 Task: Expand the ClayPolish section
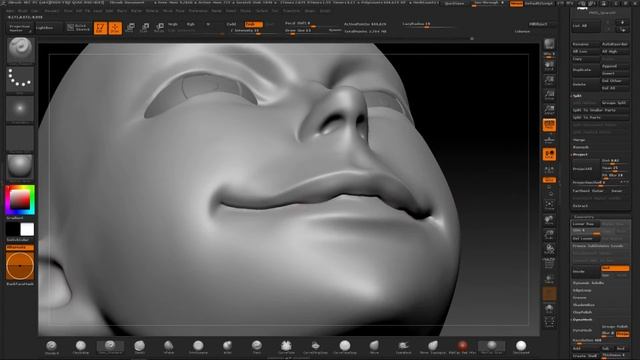click(x=582, y=312)
